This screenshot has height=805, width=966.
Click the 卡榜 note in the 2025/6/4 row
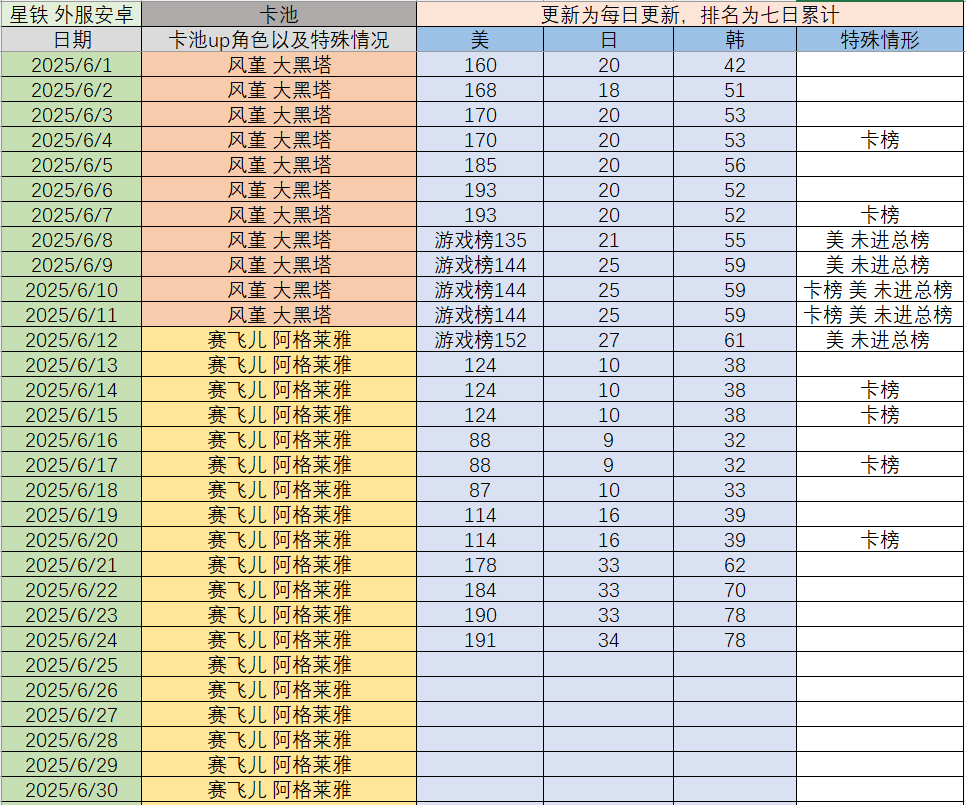(880, 140)
